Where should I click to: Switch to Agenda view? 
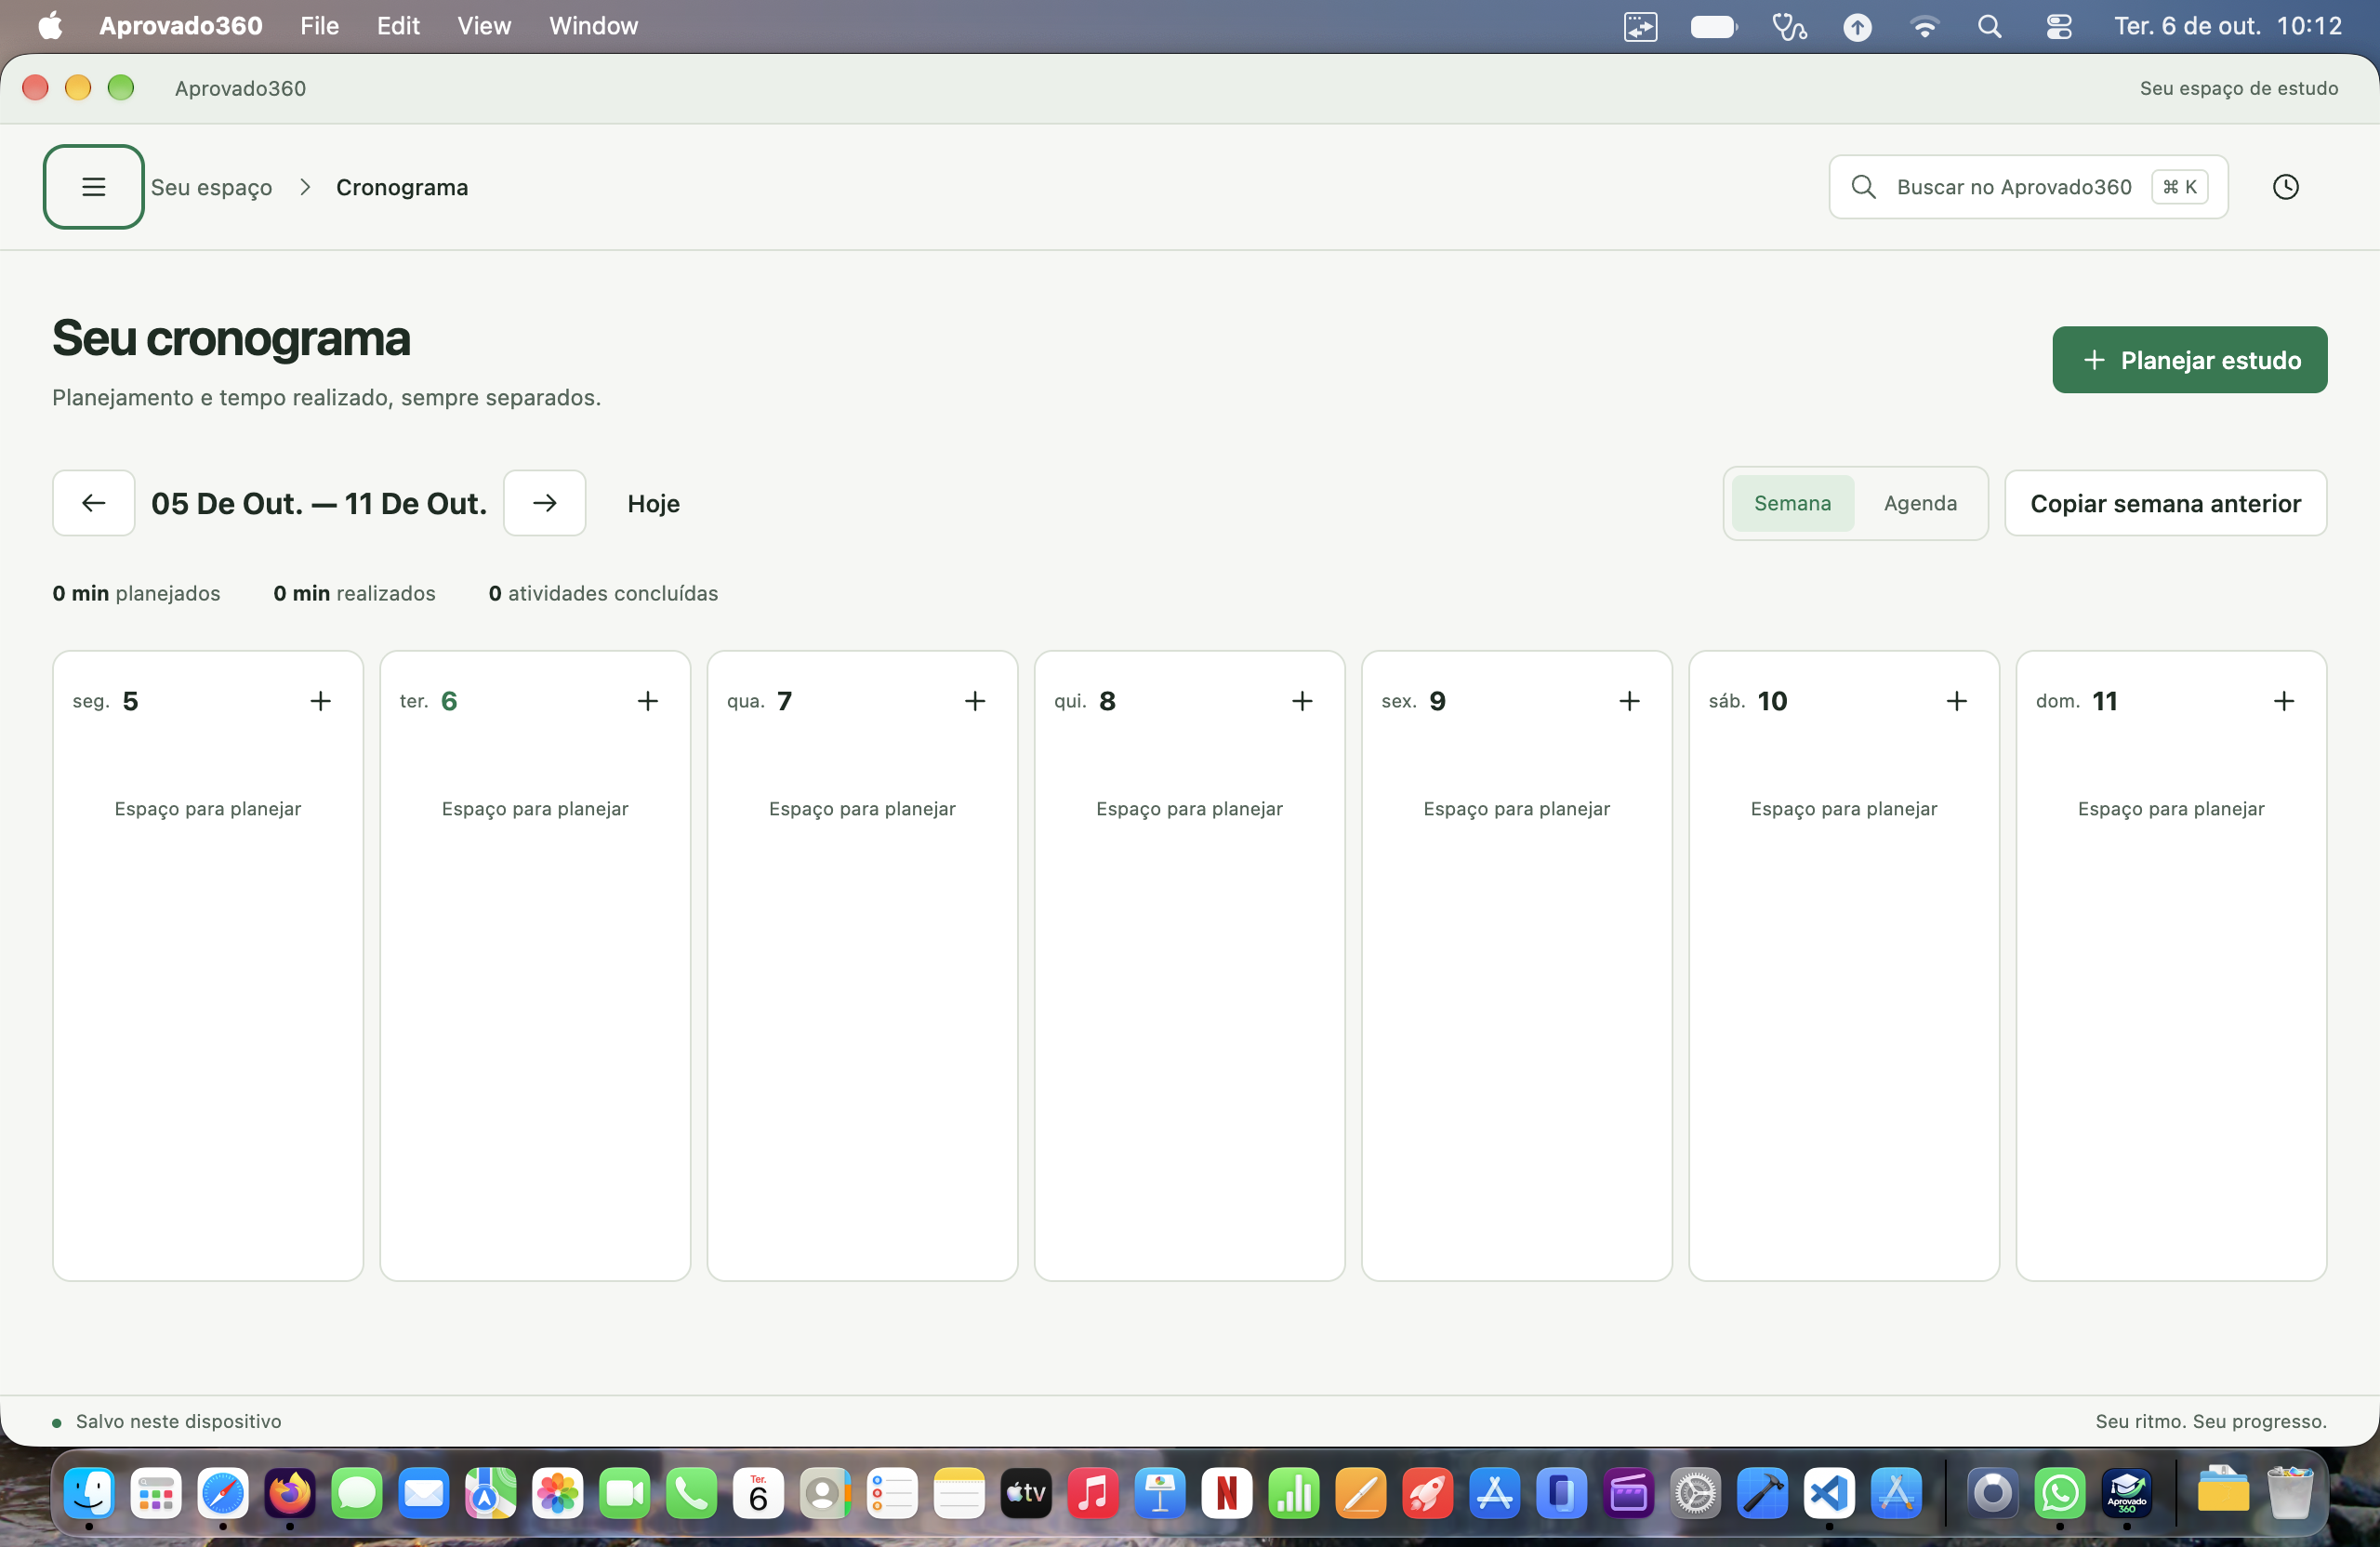[1919, 503]
